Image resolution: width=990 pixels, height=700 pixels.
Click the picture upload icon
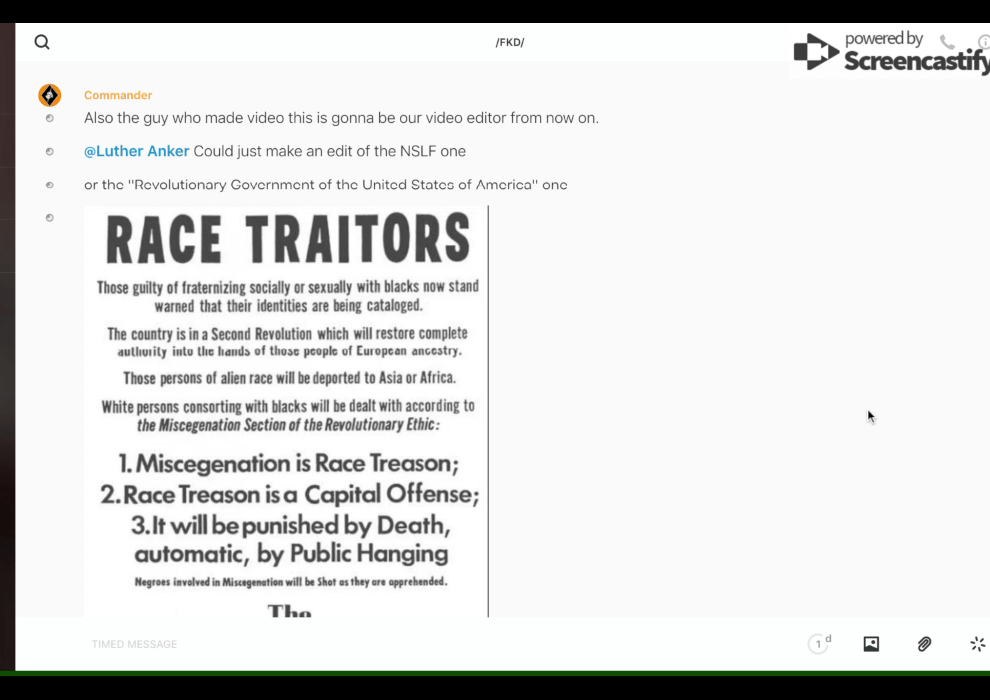click(871, 644)
